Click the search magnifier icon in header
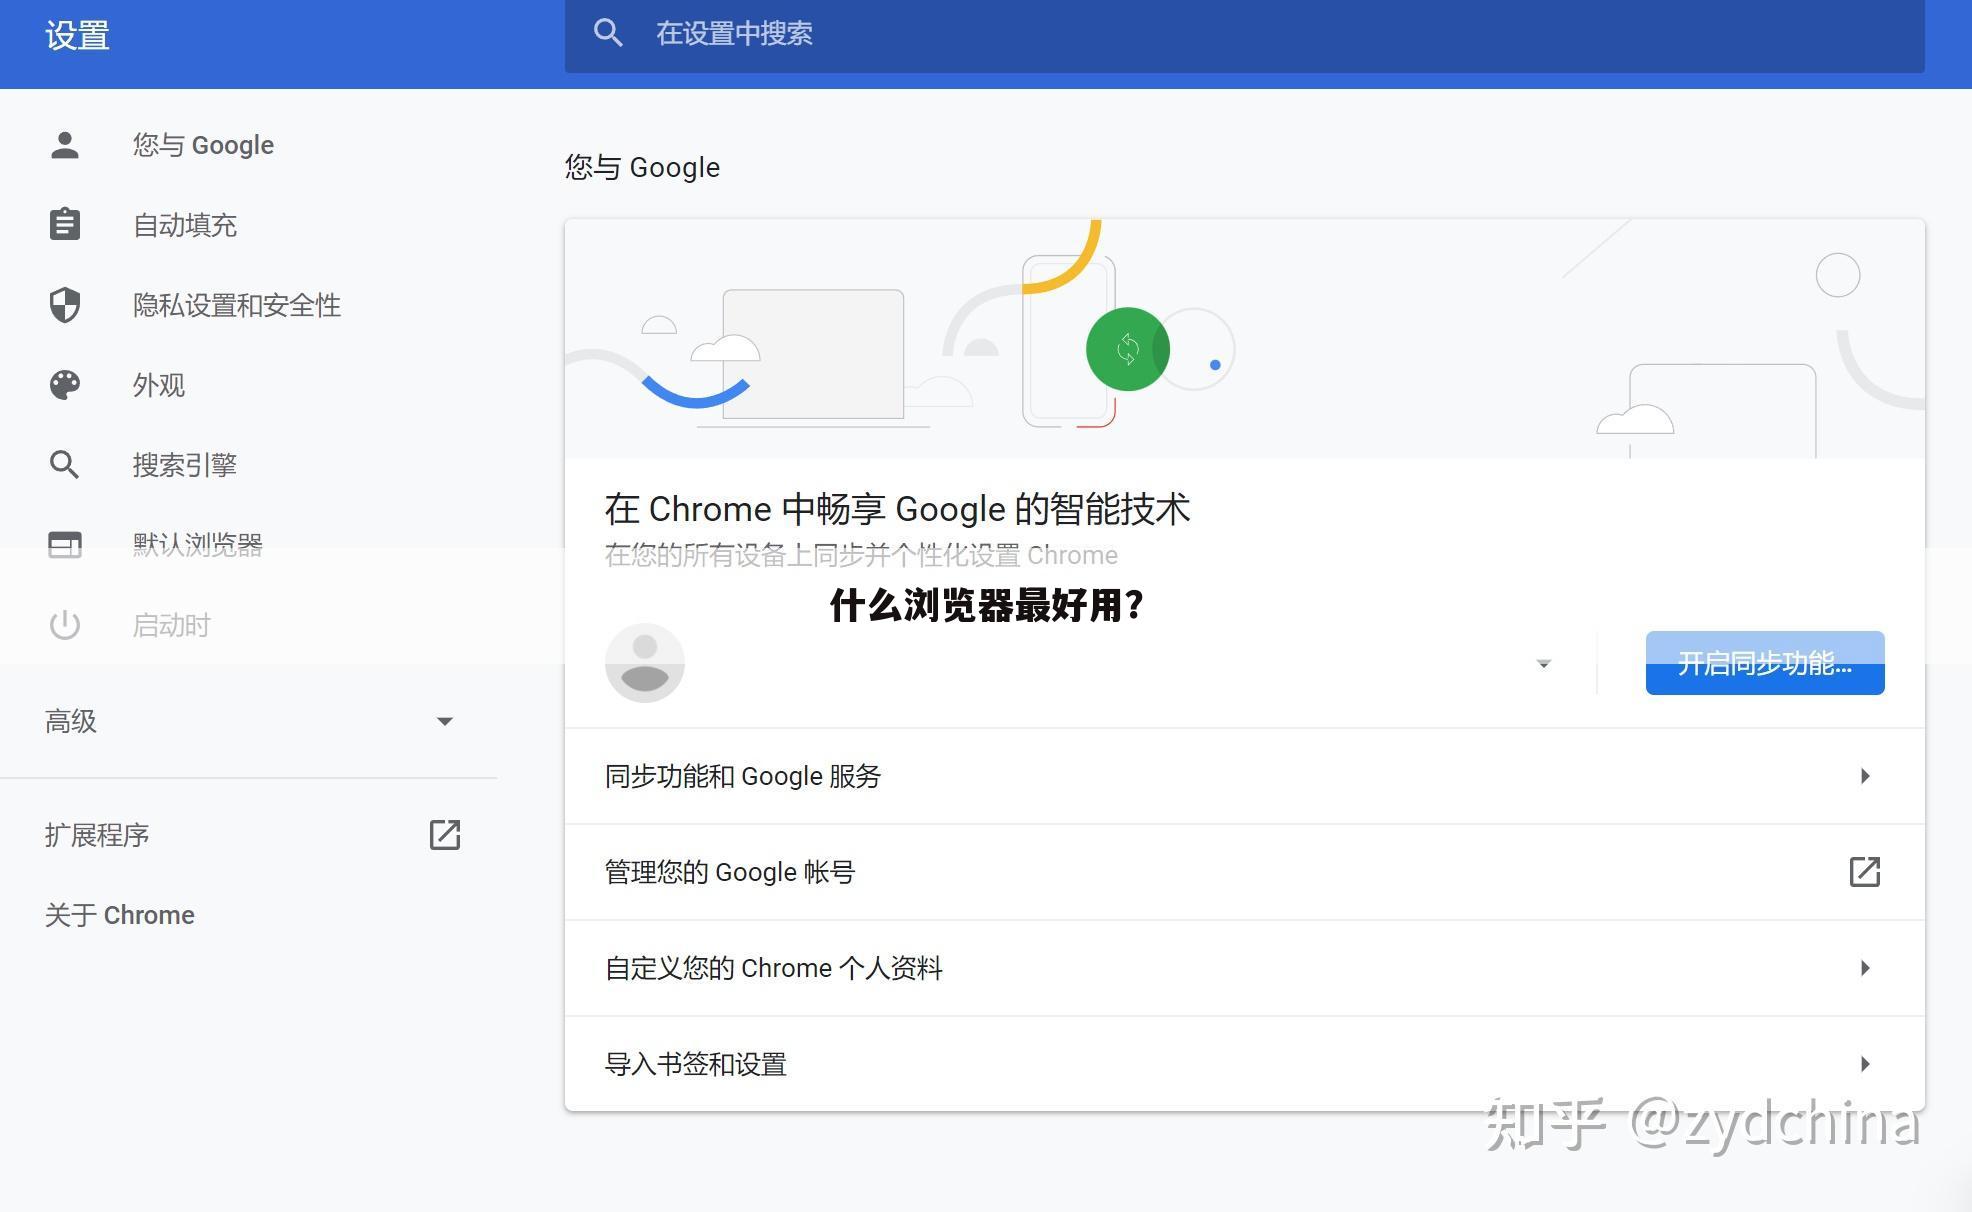This screenshot has height=1212, width=1972. click(x=608, y=33)
